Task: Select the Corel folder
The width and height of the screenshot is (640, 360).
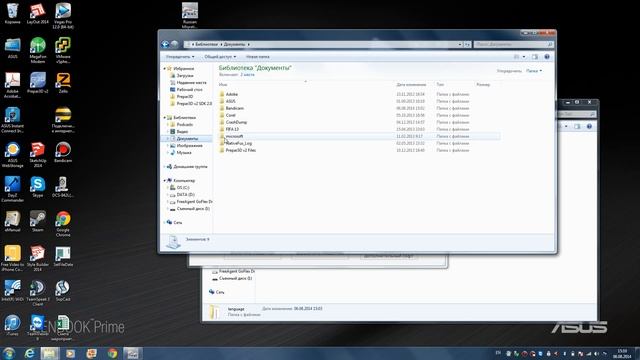Action: [x=359, y=115]
